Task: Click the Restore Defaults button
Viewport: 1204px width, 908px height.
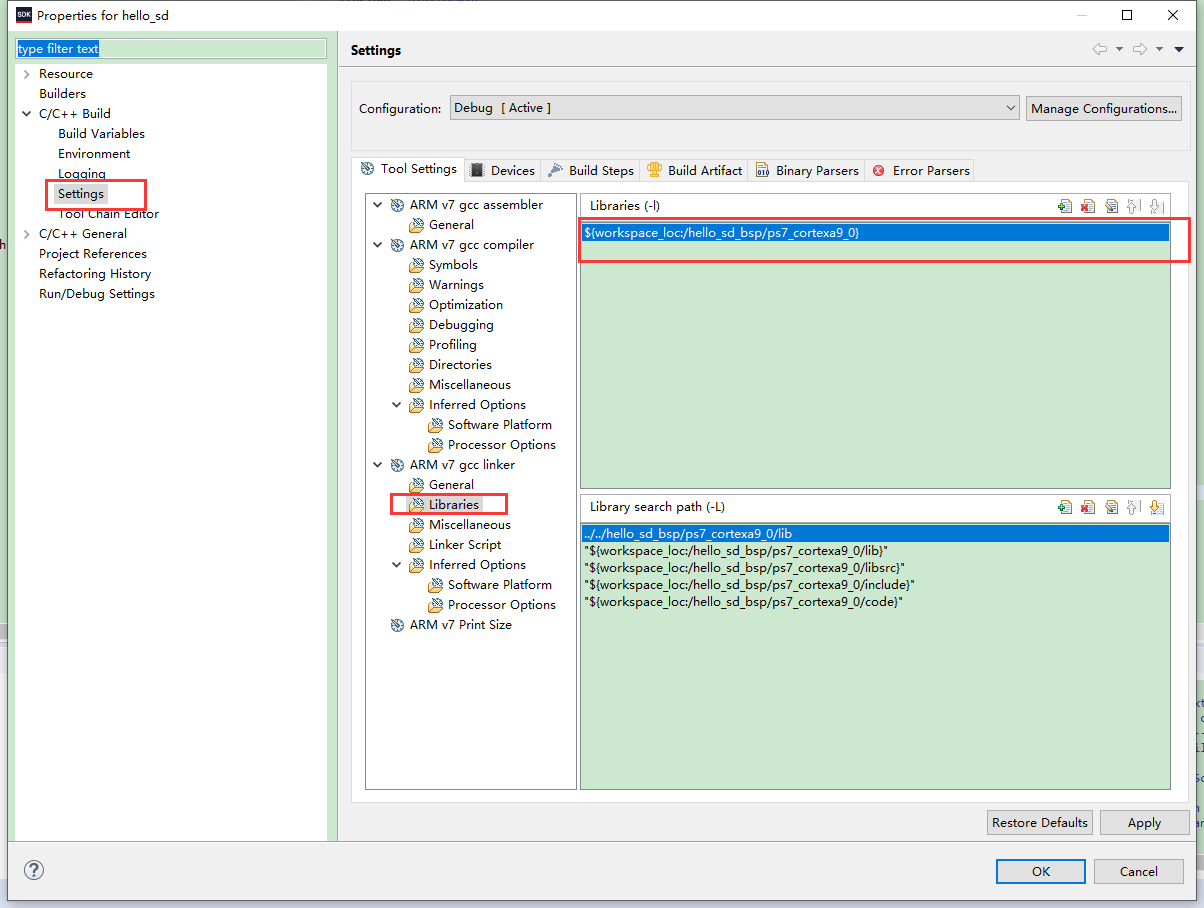Action: (x=1039, y=822)
